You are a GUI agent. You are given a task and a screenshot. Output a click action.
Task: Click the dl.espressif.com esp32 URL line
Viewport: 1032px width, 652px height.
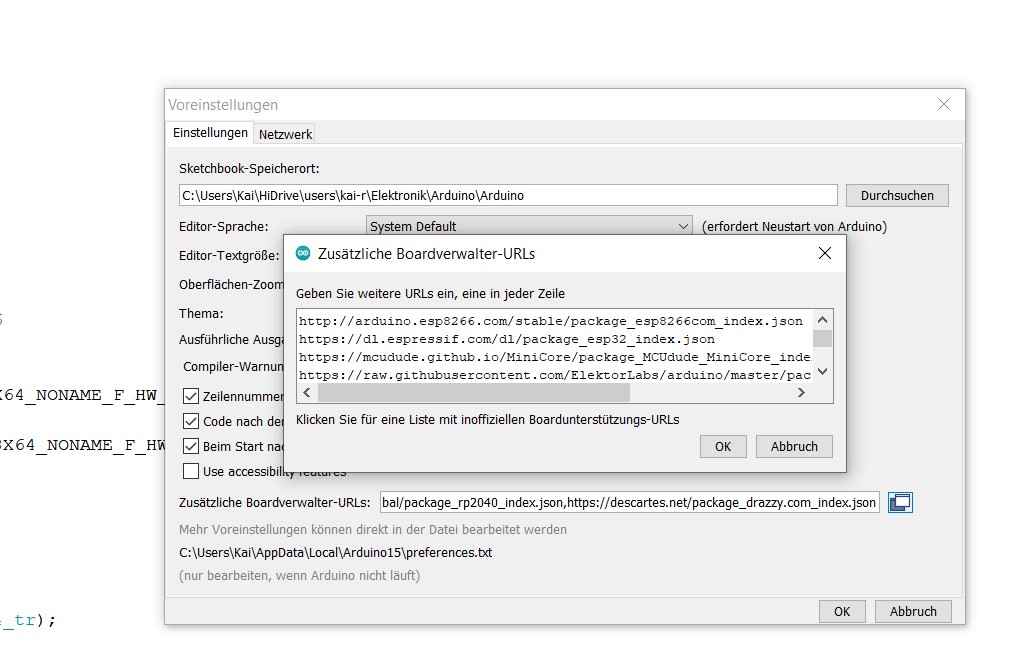coord(507,339)
